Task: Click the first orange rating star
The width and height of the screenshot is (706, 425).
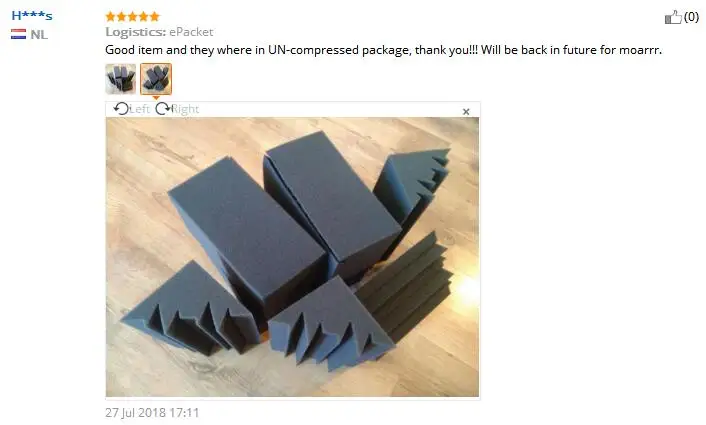Action: pyautogui.click(x=111, y=17)
